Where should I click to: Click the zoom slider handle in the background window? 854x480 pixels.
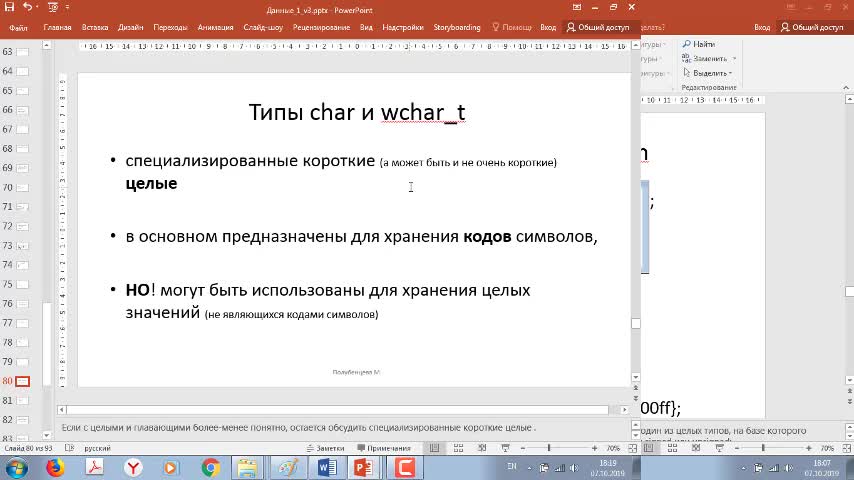(763, 448)
